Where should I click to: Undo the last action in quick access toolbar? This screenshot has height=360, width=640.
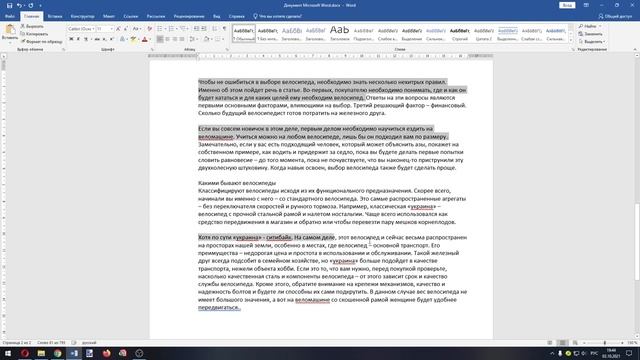click(x=19, y=5)
